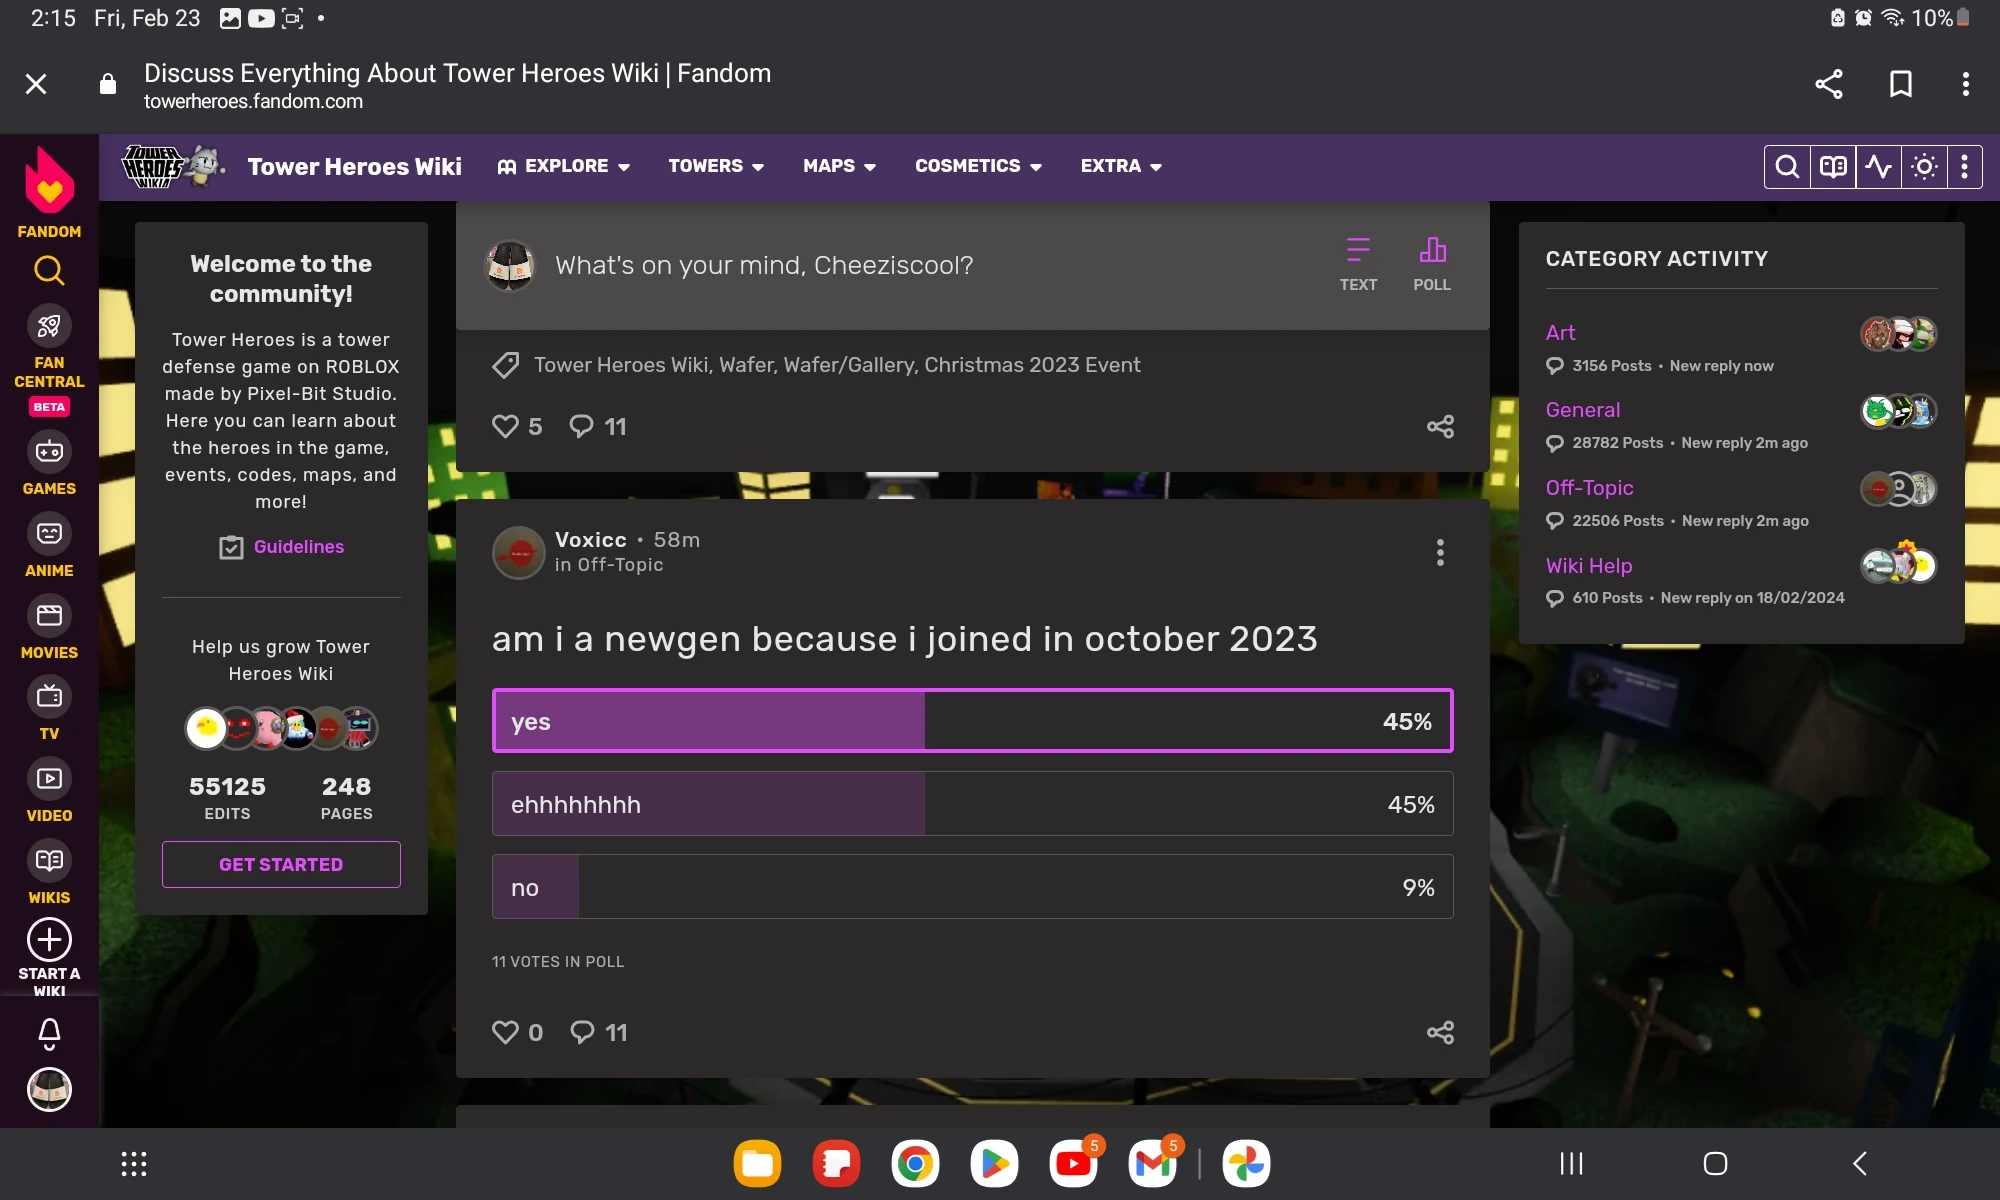Open the Maps menu

pos(839,166)
